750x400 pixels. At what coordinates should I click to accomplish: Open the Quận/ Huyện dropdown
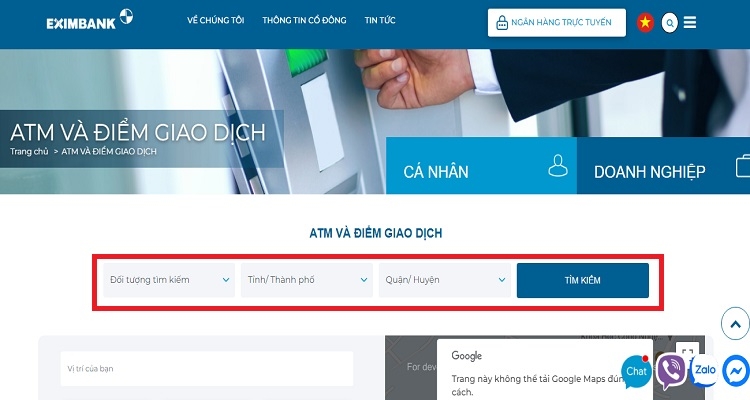coord(445,280)
